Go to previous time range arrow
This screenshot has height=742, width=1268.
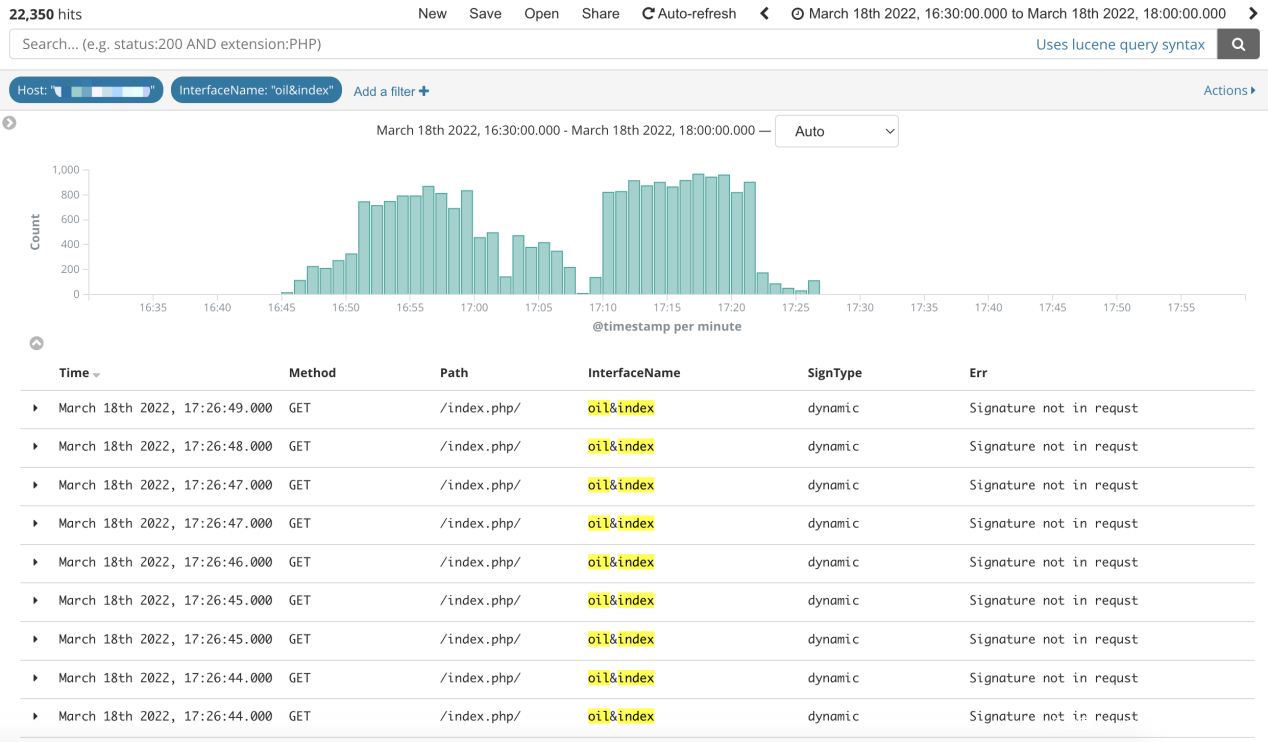[765, 14]
